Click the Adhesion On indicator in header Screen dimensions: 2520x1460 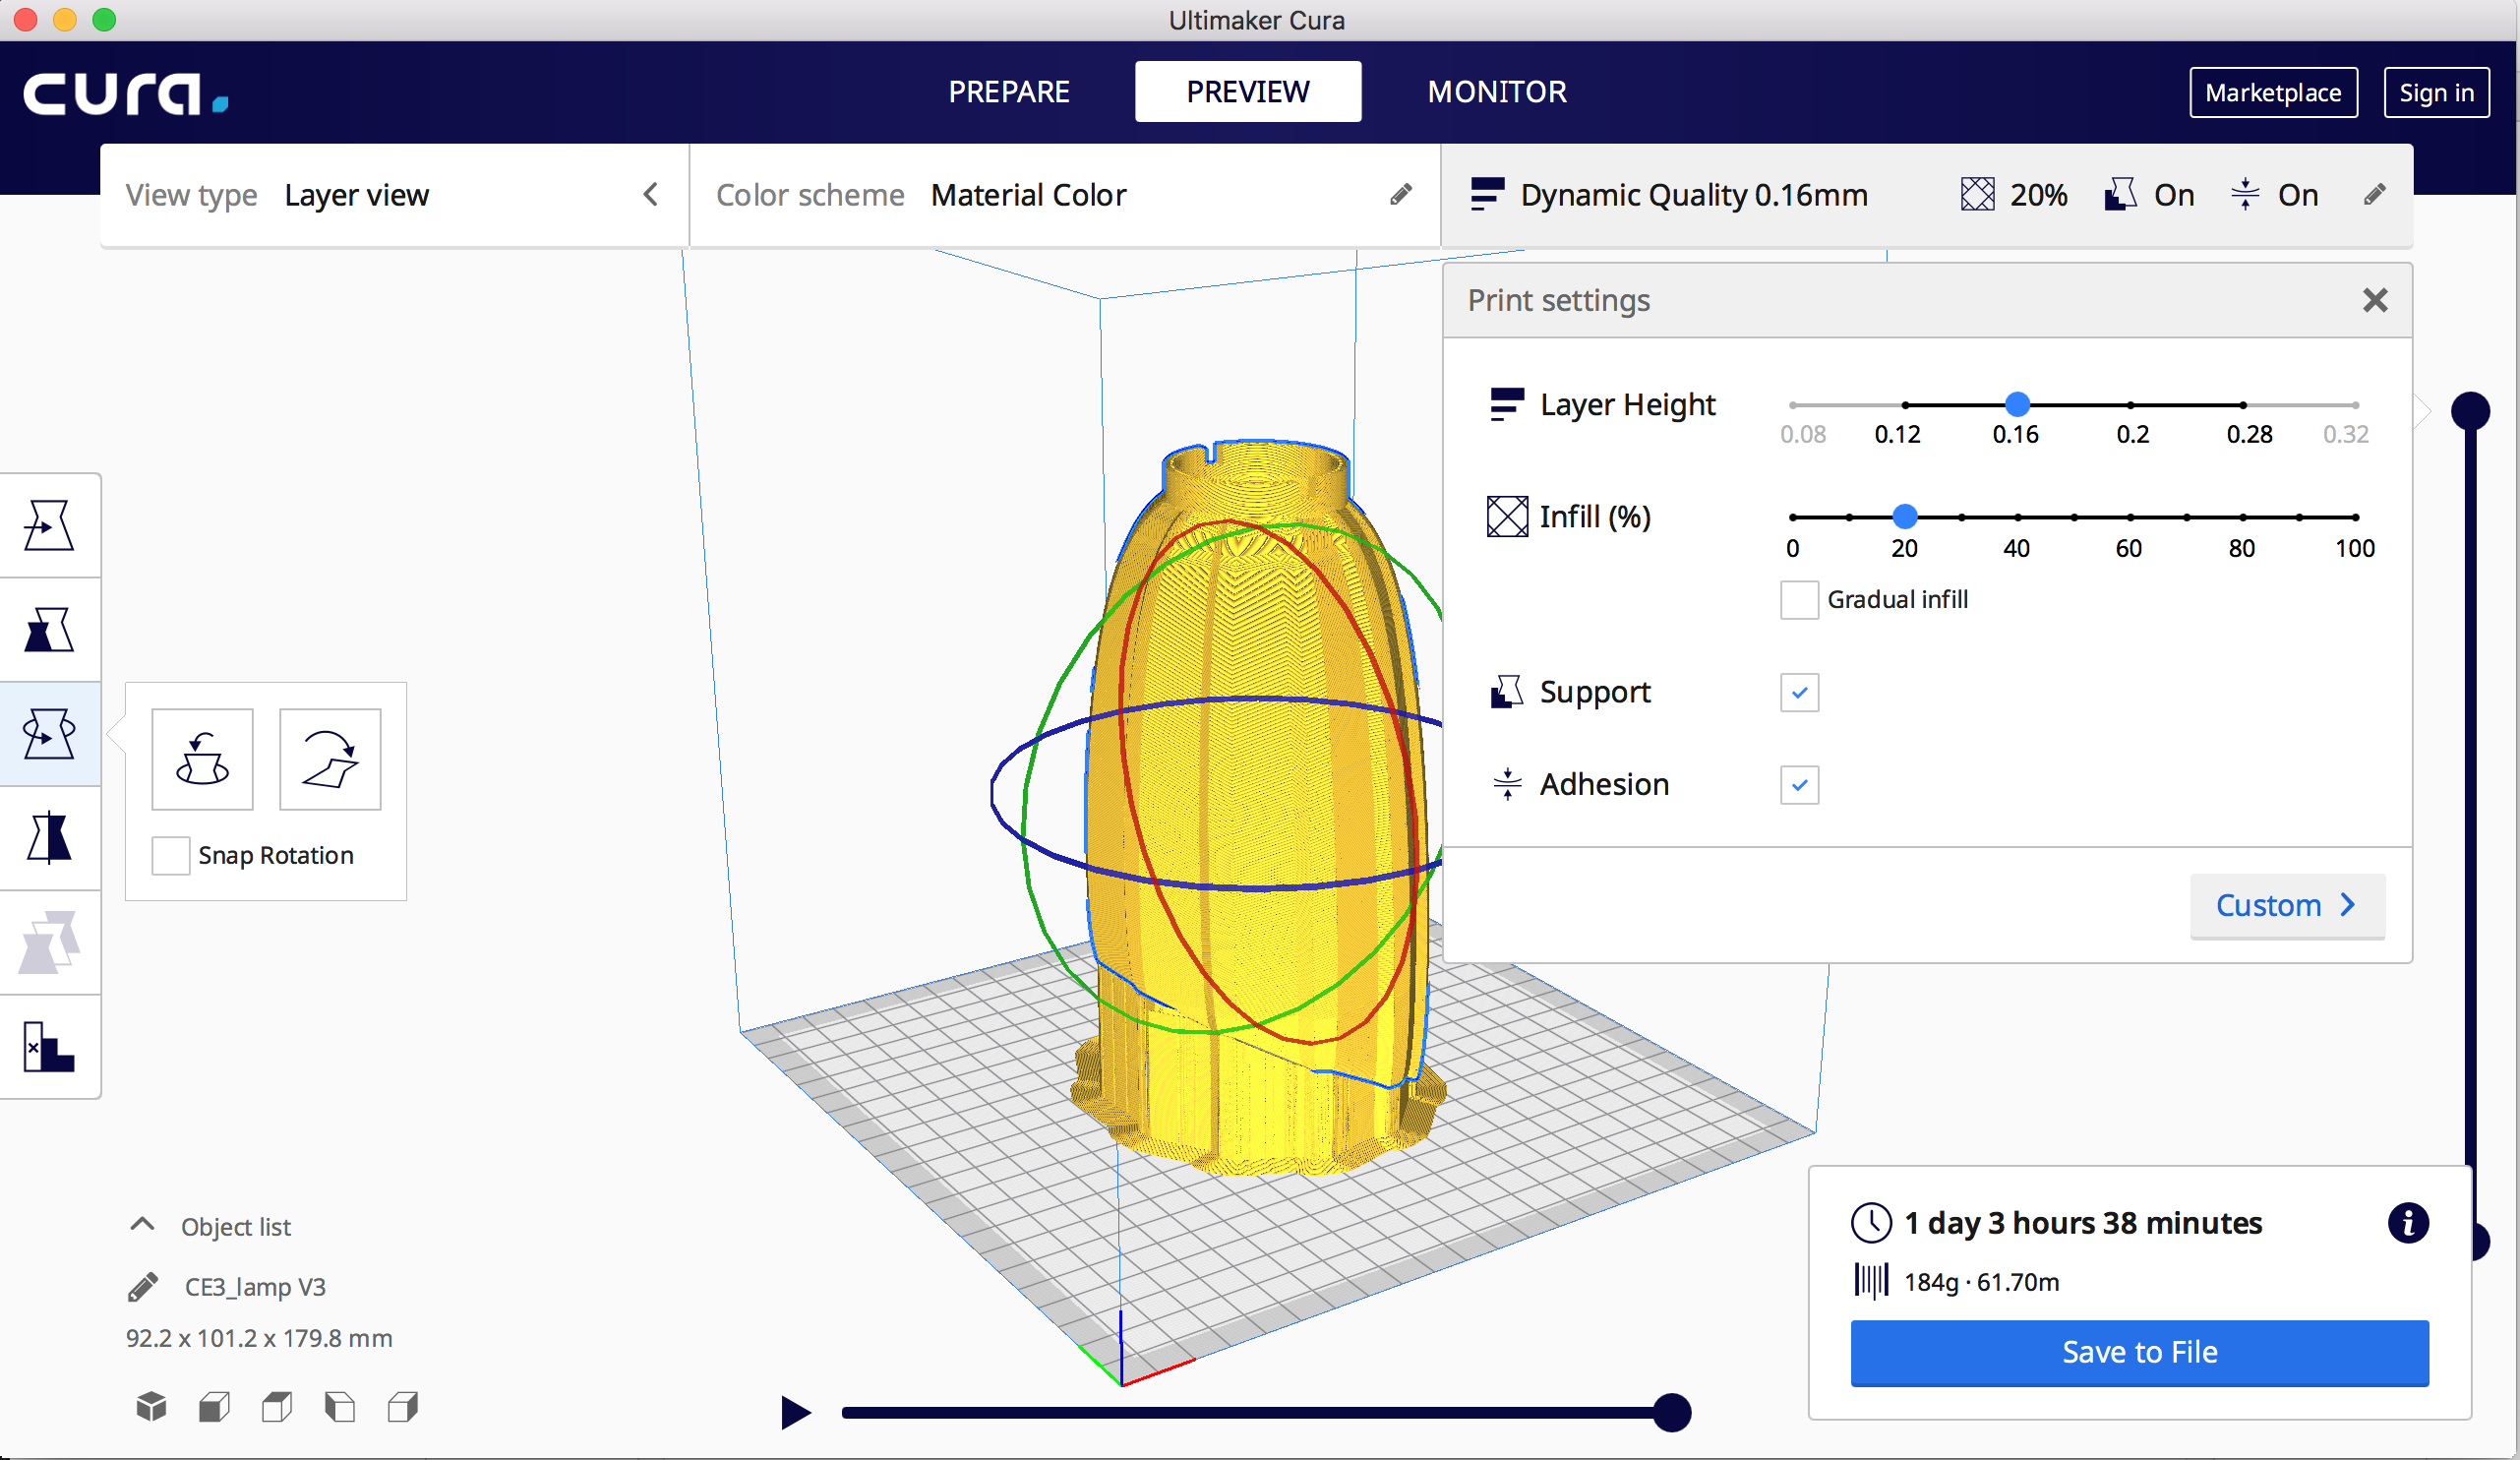tap(2274, 195)
